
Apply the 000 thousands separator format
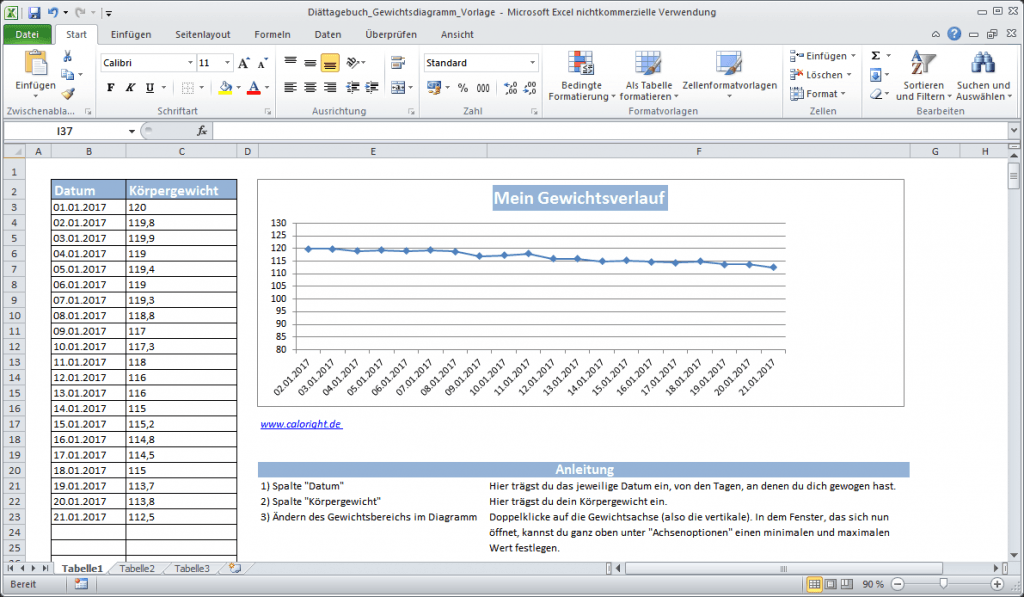[x=483, y=88]
